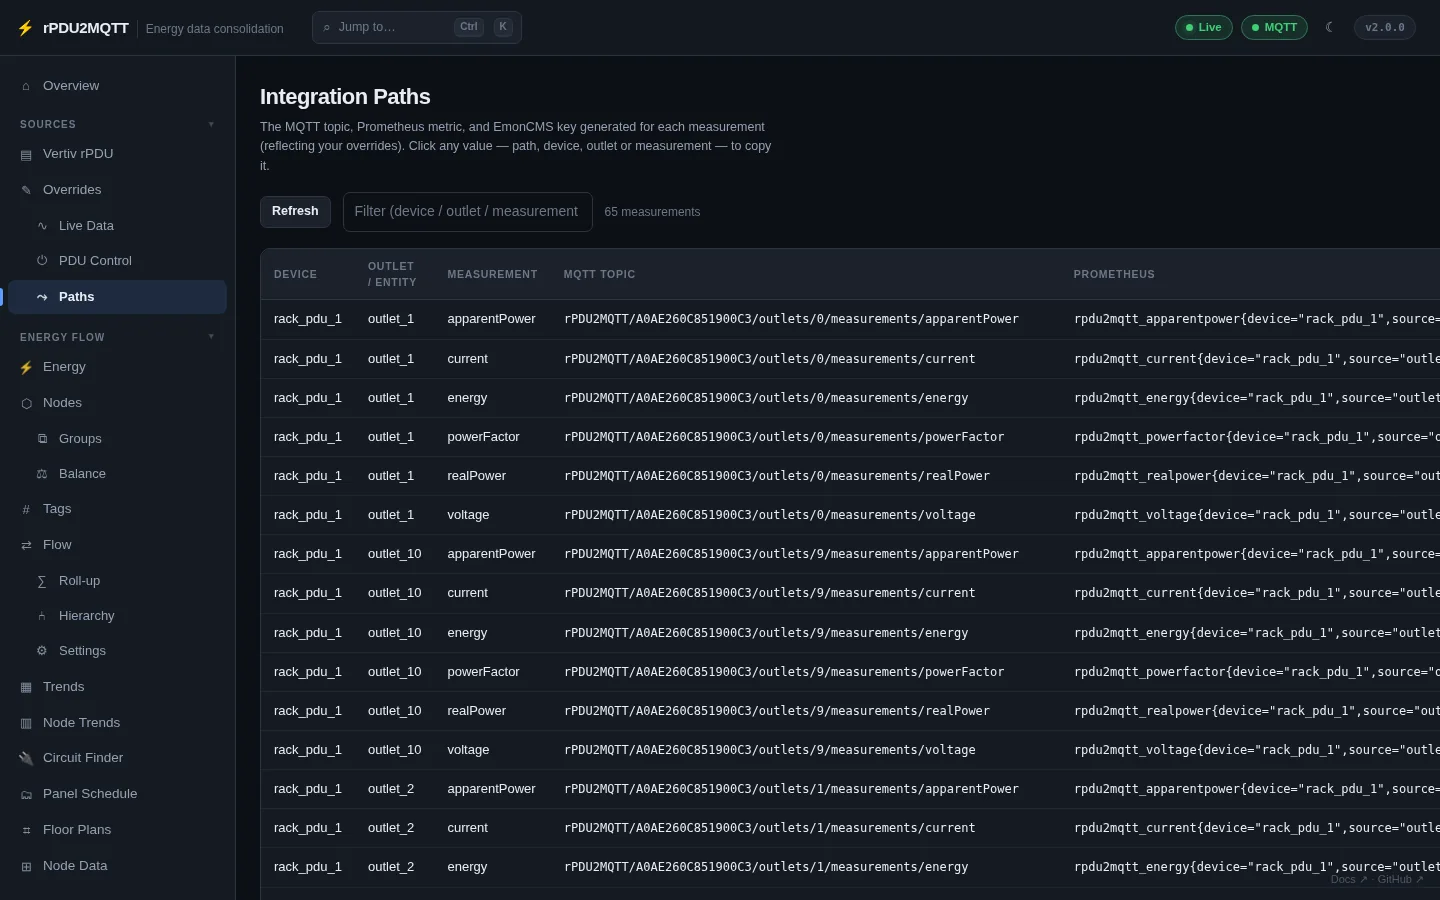Click the Circuit Finder plug icon
Viewport: 1440px width, 900px height.
coord(26,758)
